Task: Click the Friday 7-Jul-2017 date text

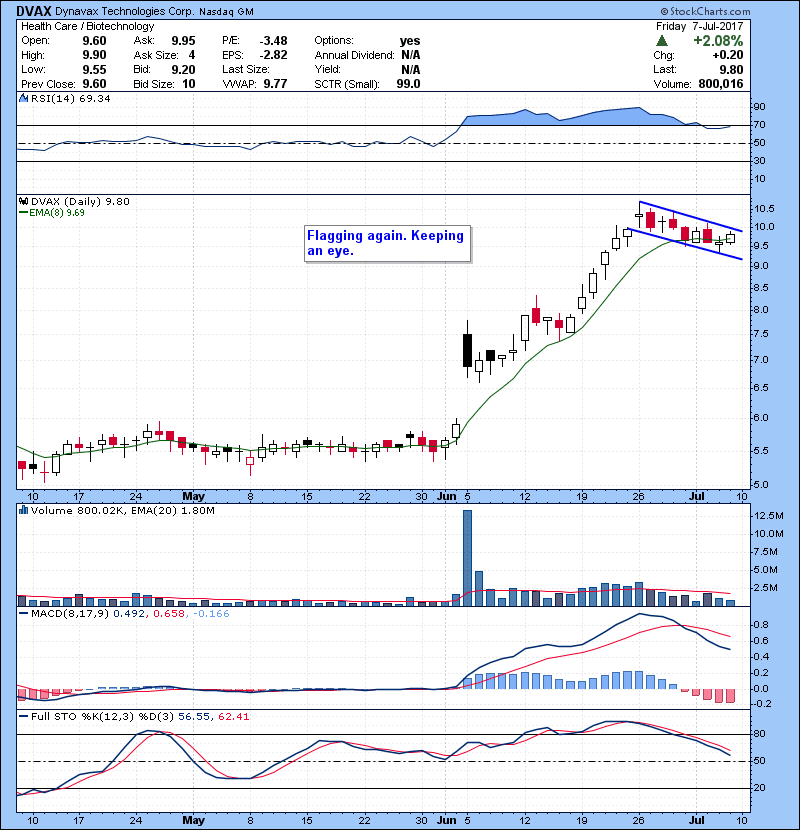Action: tap(699, 26)
